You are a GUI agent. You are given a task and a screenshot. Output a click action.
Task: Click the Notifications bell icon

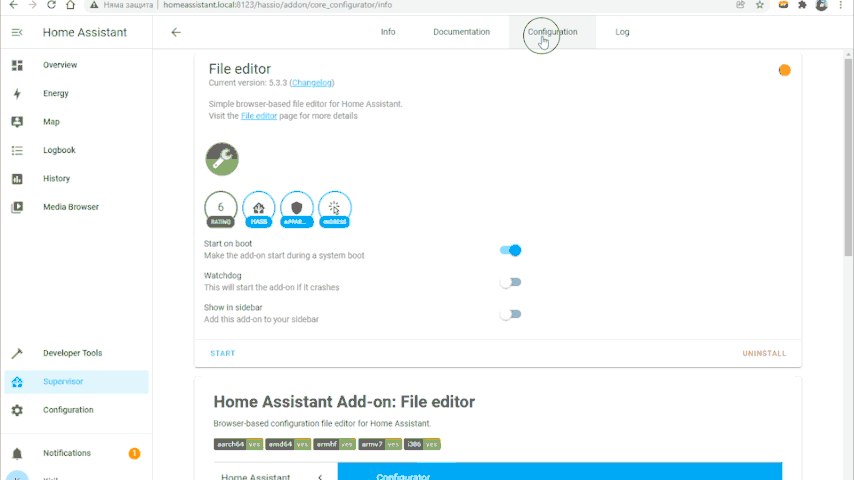coord(17,453)
